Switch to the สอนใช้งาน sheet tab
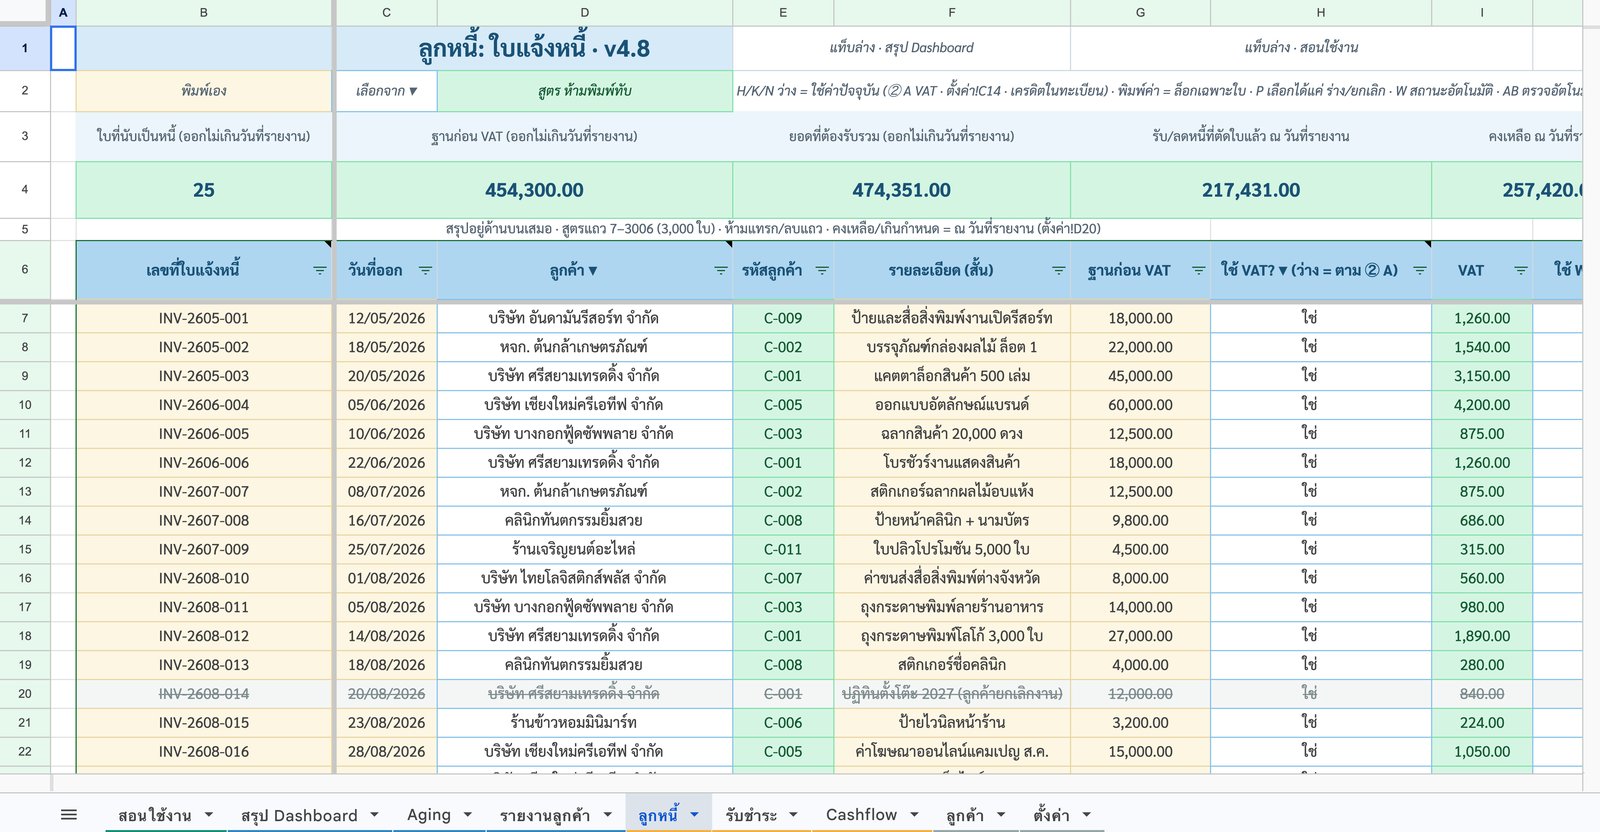Screen dimensions: 1600x832 pyautogui.click(x=154, y=815)
